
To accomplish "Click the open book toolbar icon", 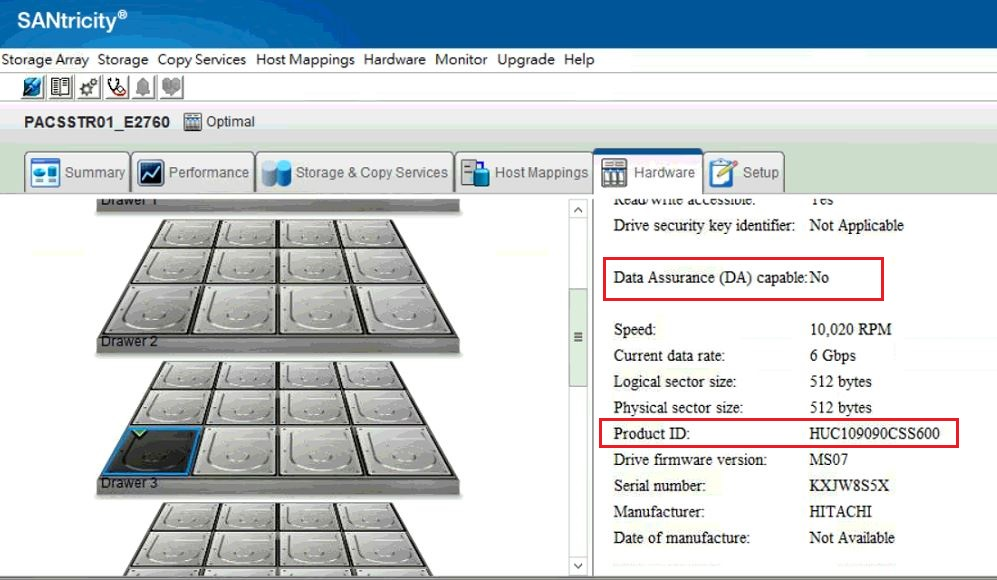I will pos(60,88).
